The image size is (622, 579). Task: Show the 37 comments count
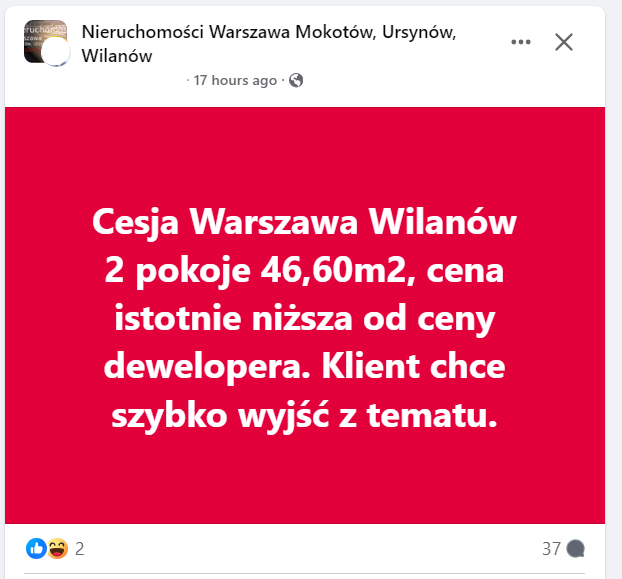point(551,549)
